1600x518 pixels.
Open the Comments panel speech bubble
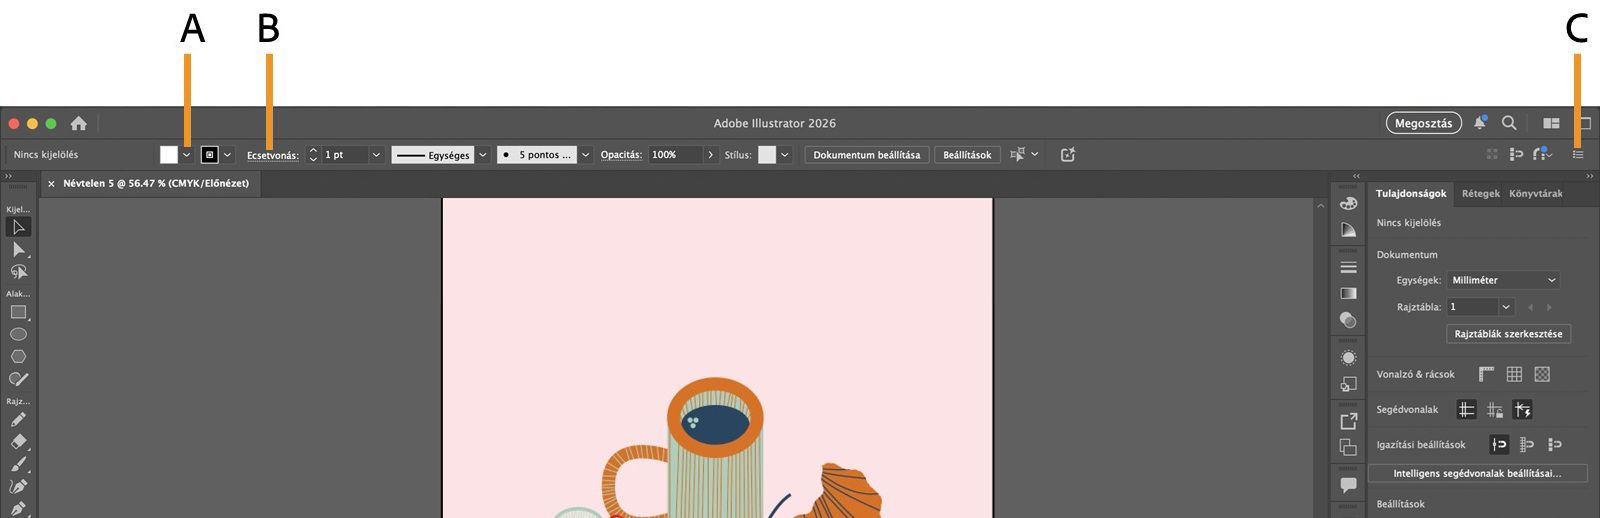click(1348, 485)
